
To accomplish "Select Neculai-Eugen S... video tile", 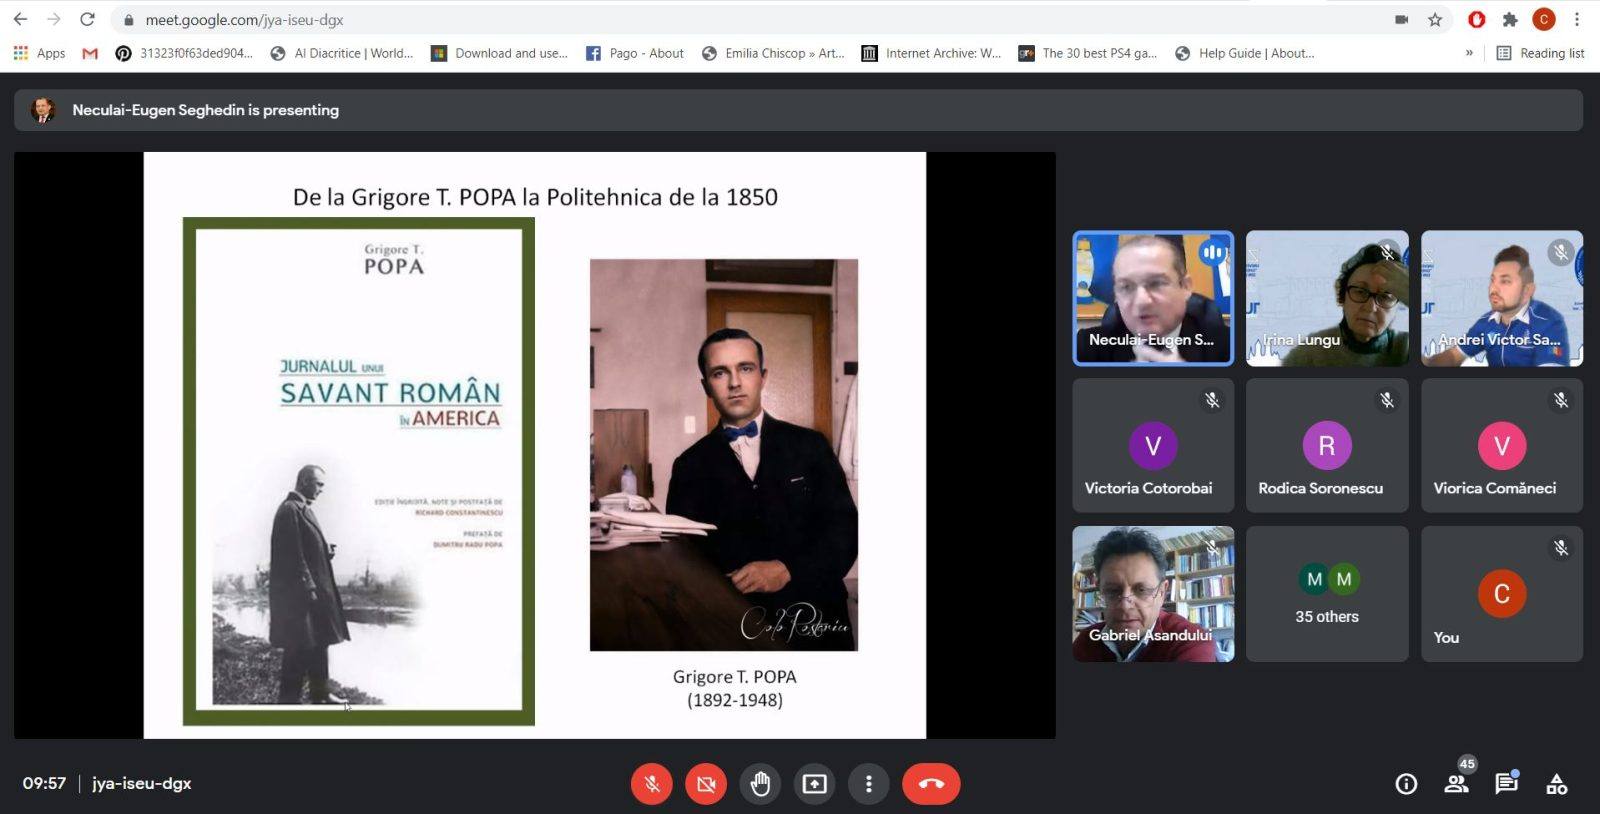I will pos(1153,298).
